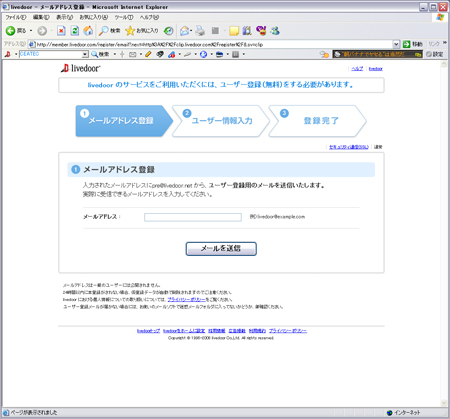Open the 採用情報 footer link
Image resolution: width=450 pixels, height=419 pixels.
[x=217, y=331]
